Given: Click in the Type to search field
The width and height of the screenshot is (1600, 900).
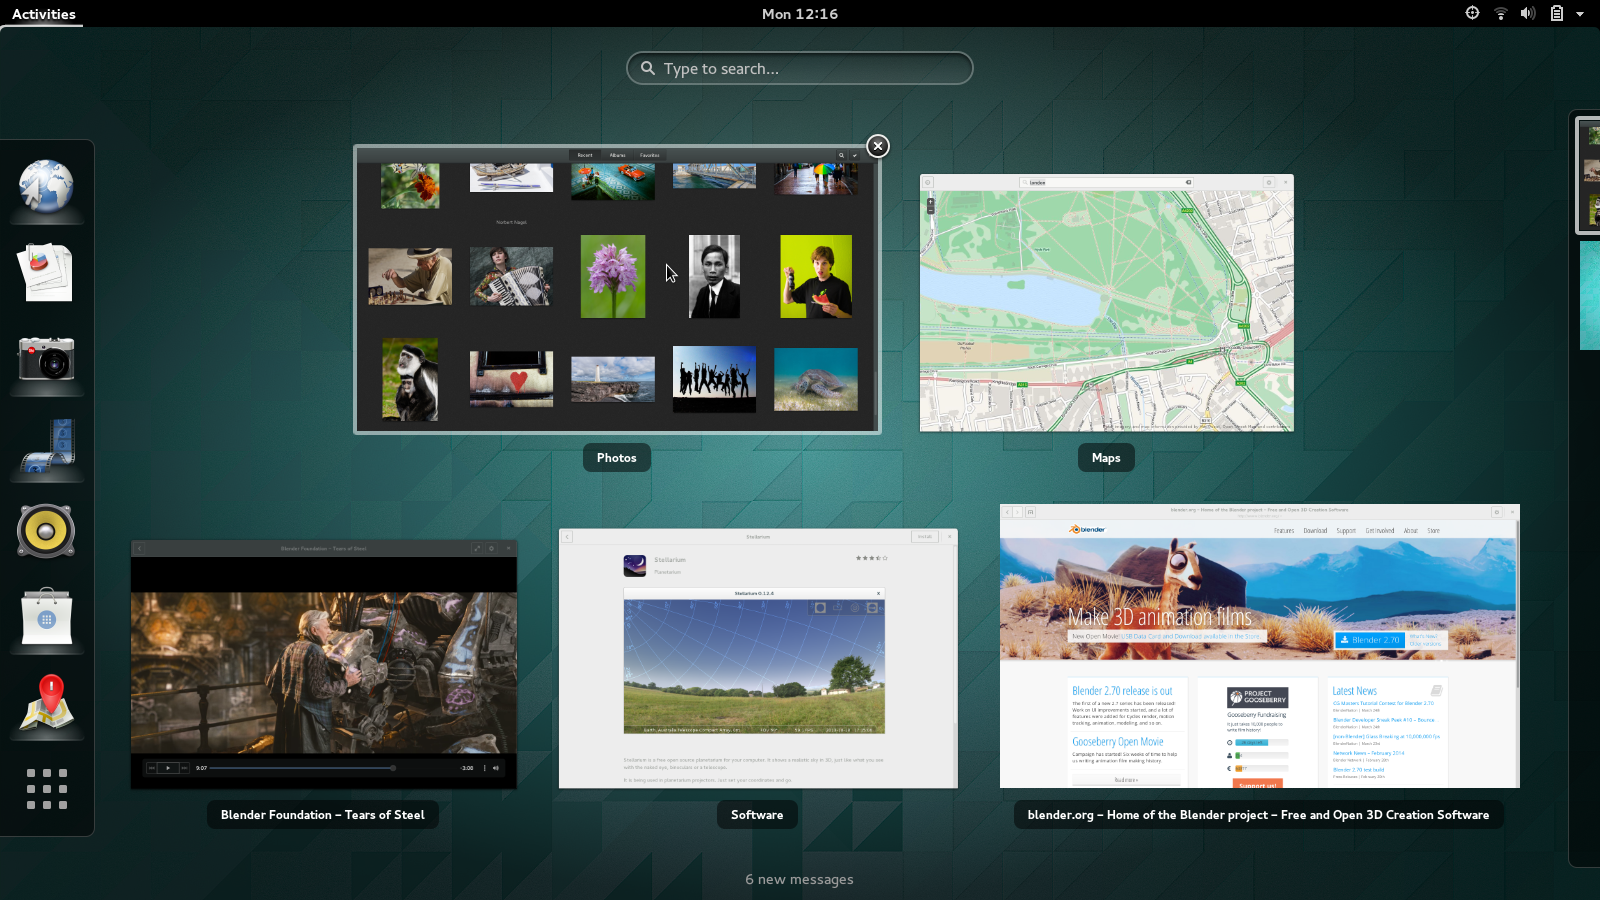Looking at the screenshot, I should point(800,68).
